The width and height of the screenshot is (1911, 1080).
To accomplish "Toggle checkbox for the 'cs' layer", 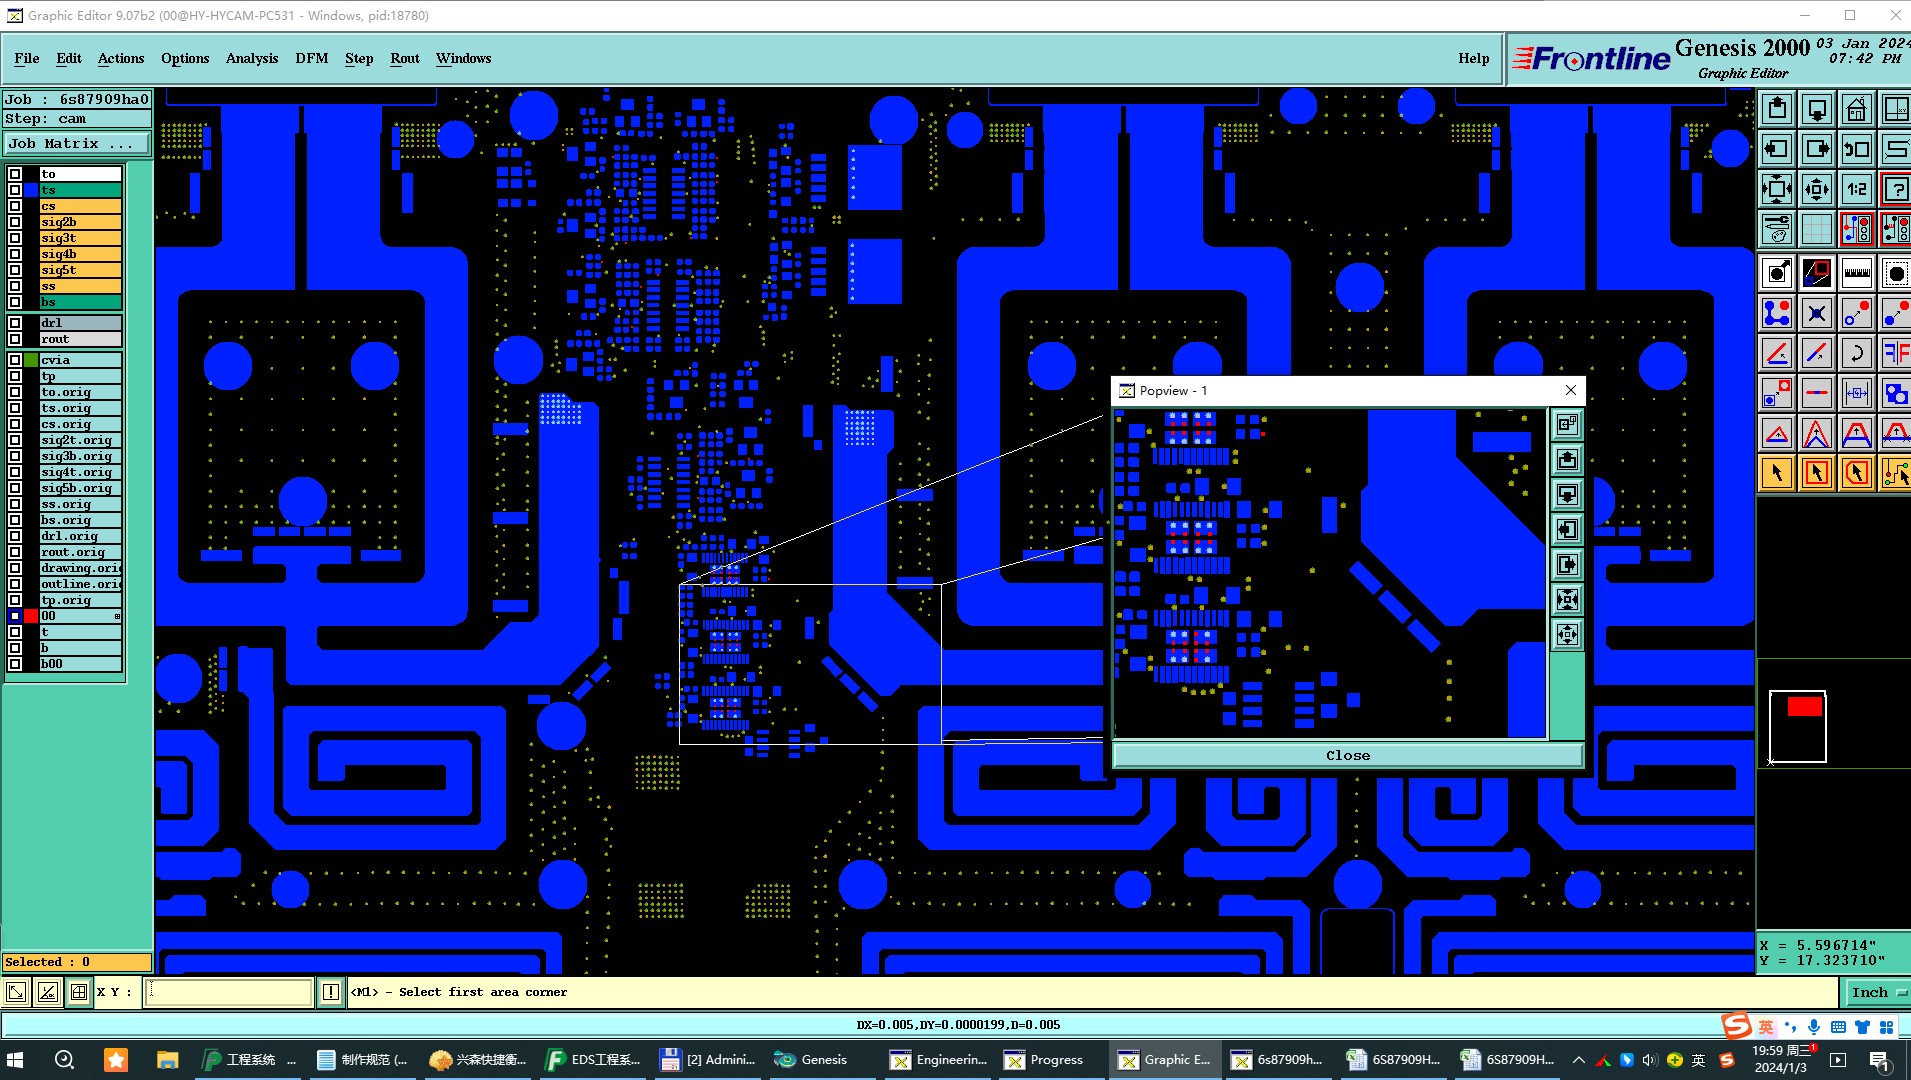I will (15, 206).
